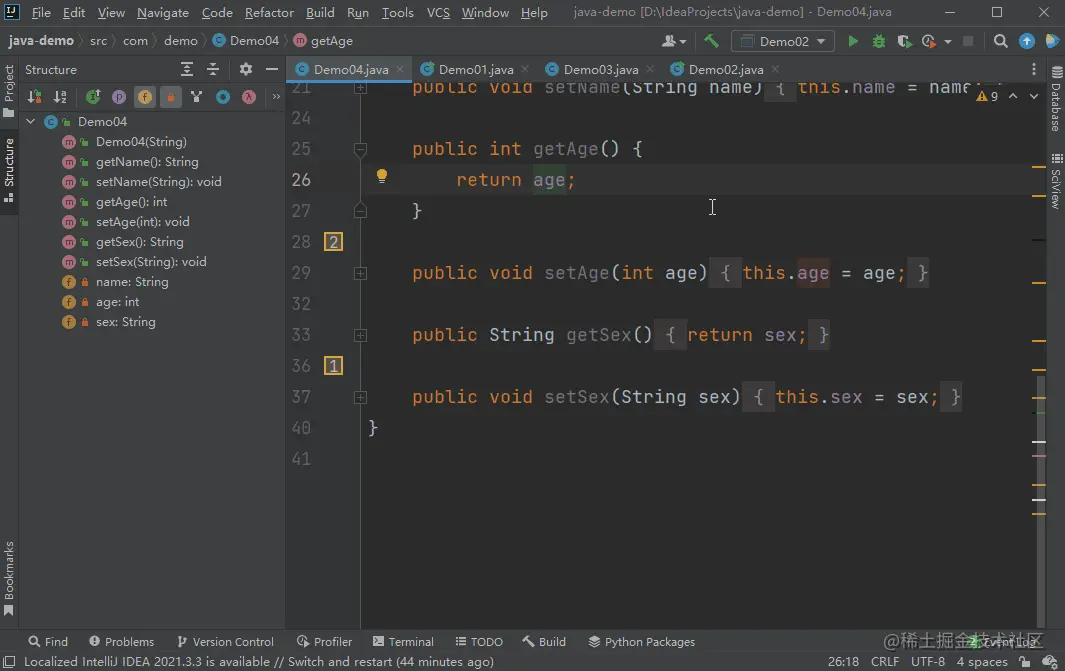This screenshot has height=671, width=1065.
Task: Show more Structure toolbar actions
Action: (x=276, y=97)
